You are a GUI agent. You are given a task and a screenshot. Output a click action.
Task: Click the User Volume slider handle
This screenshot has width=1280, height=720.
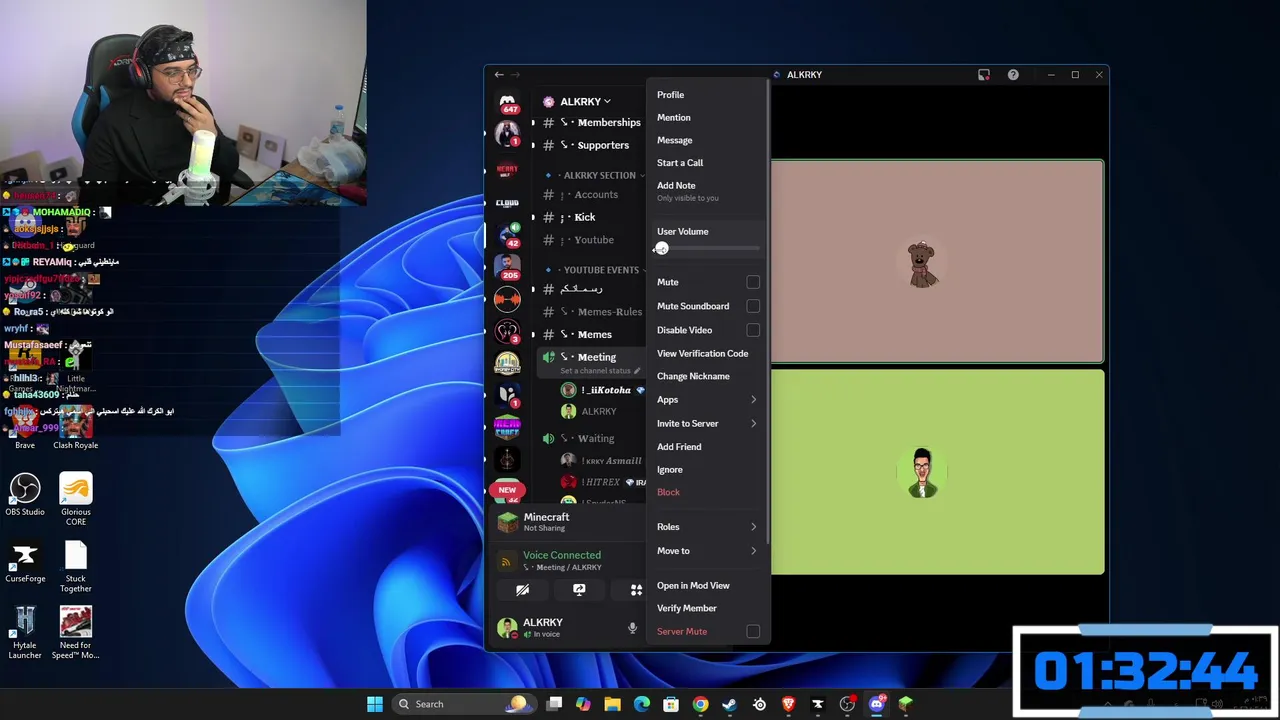[x=661, y=248]
